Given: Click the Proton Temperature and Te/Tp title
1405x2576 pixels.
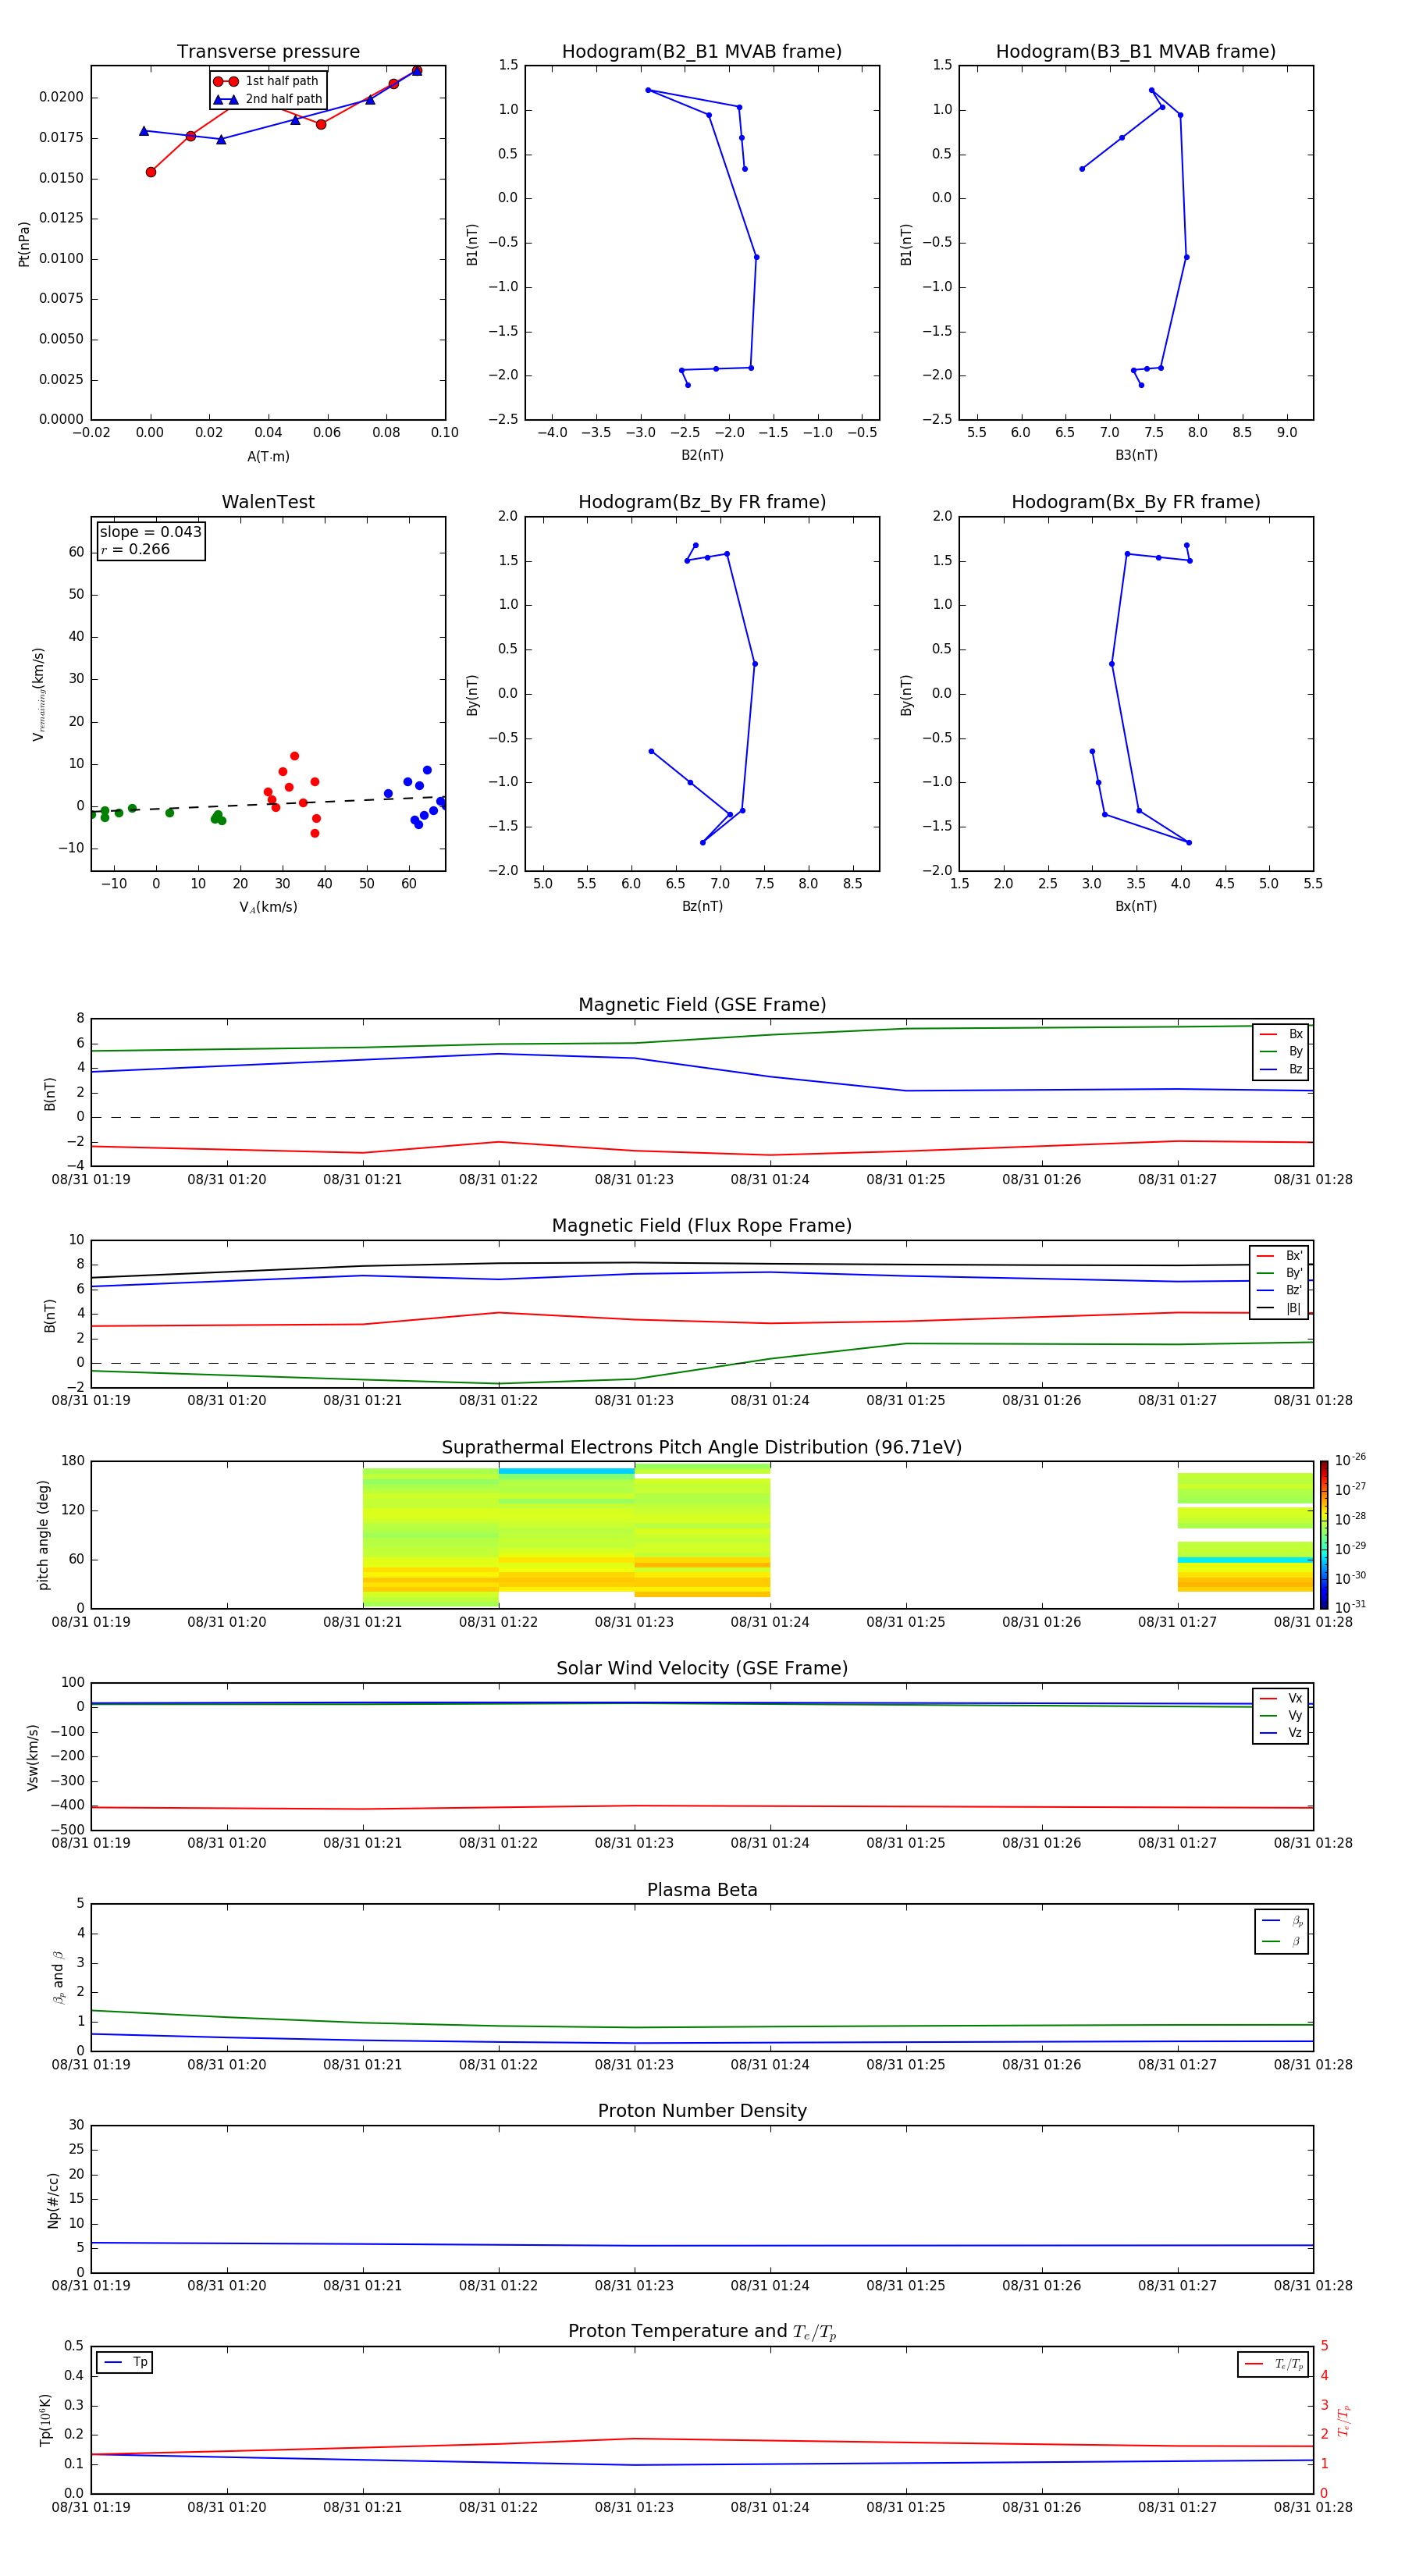Looking at the screenshot, I should click(x=702, y=2332).
